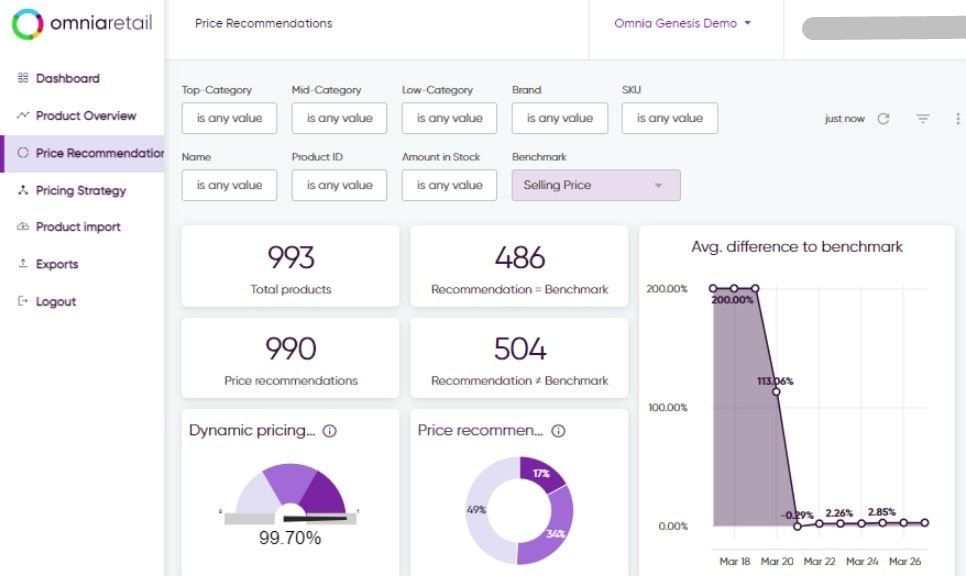Click the 504 Recommendation ≠ Benchmark tile

[519, 358]
